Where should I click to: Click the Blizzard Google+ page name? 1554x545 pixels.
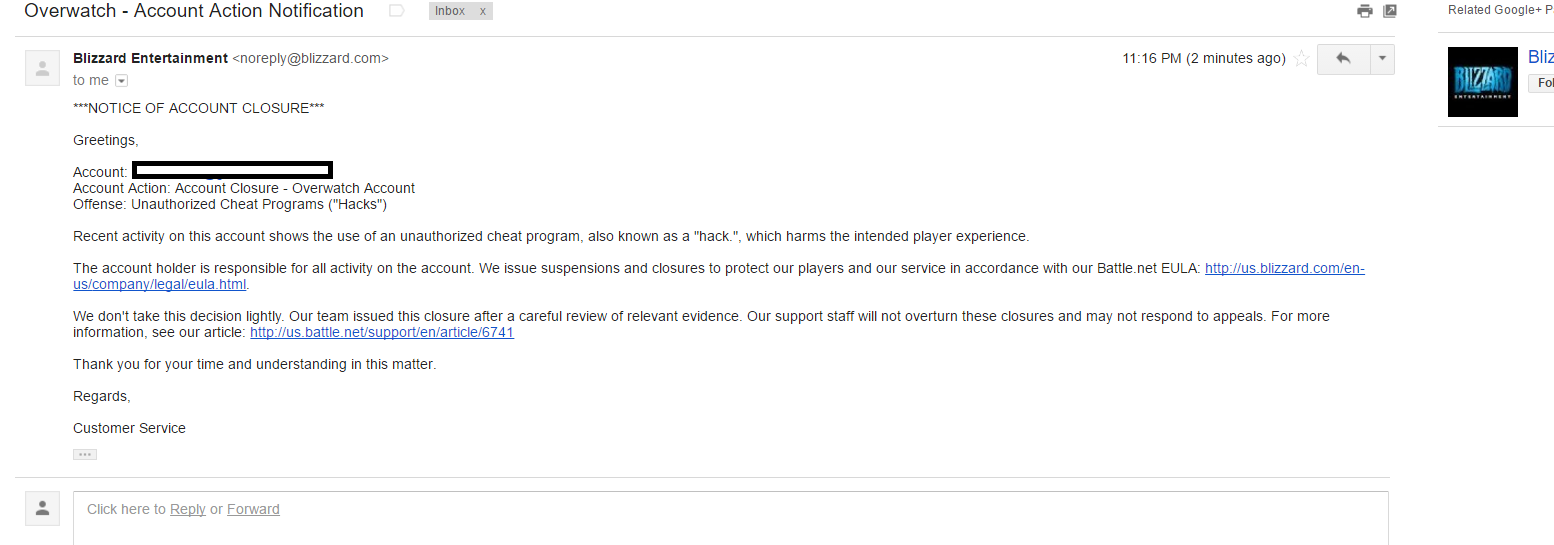[1540, 57]
